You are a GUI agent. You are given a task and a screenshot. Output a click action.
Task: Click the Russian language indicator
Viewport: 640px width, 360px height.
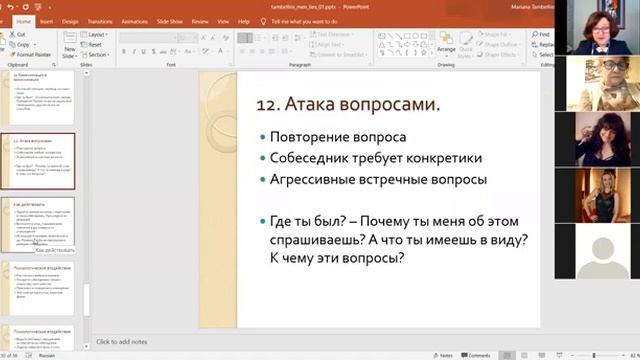47,356
